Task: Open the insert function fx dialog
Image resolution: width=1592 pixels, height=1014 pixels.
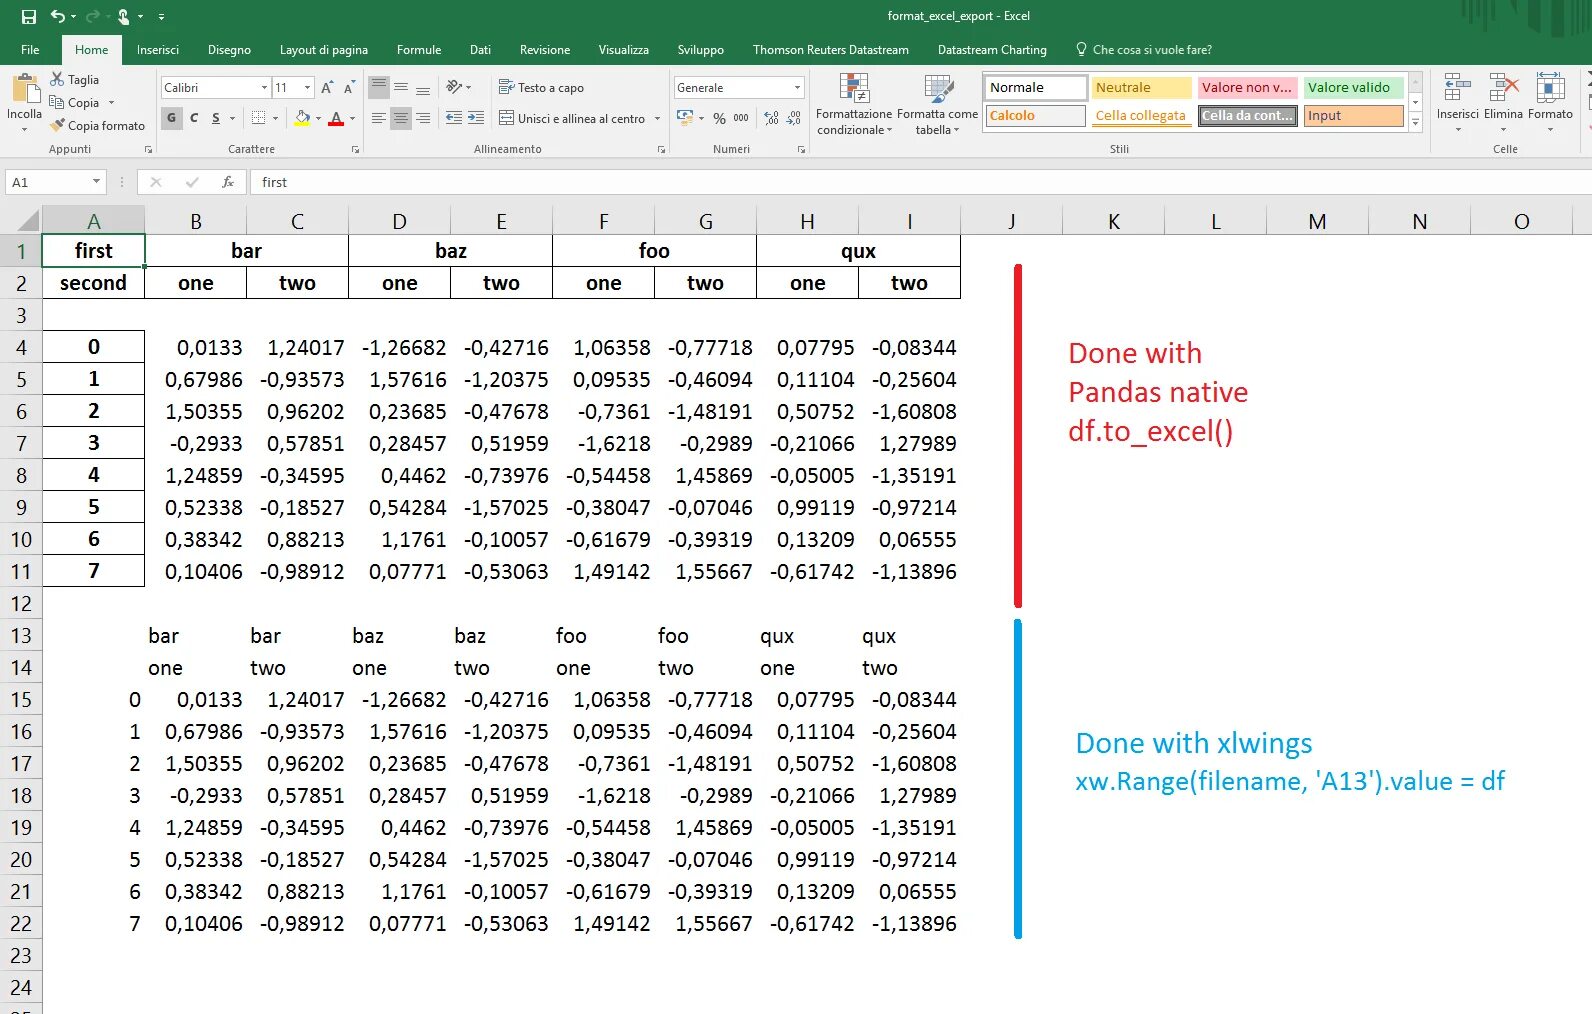Action: coord(228,182)
